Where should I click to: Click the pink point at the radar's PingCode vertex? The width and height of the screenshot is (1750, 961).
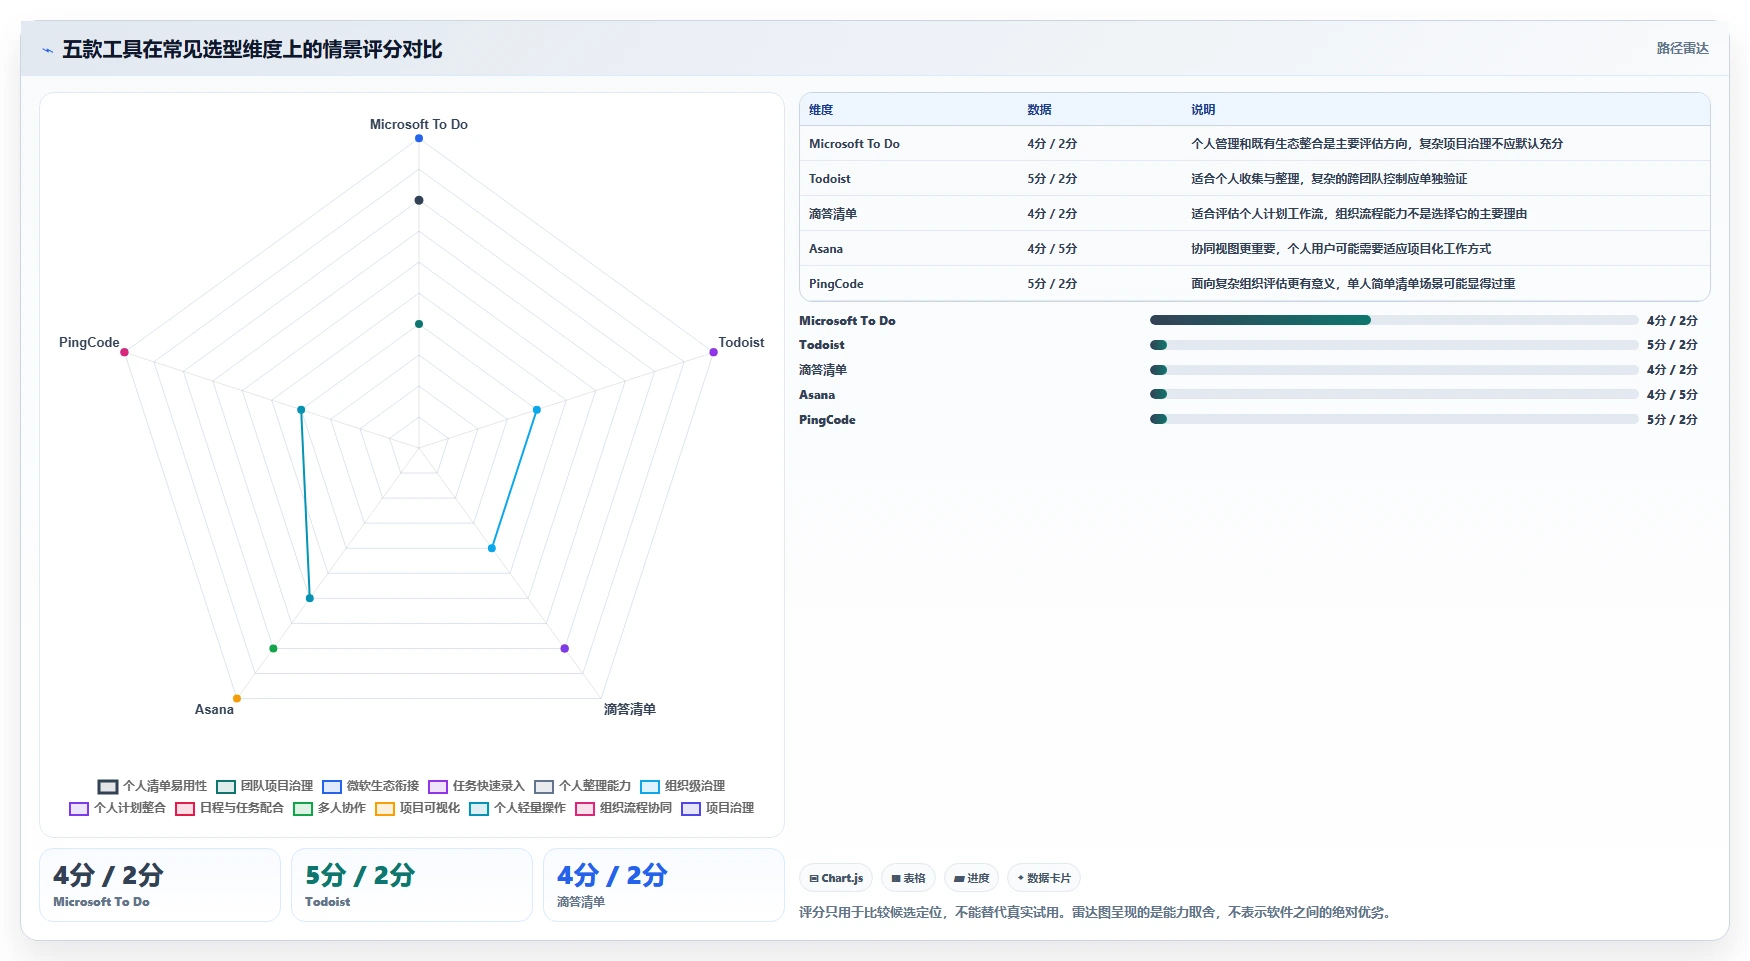[x=124, y=352]
